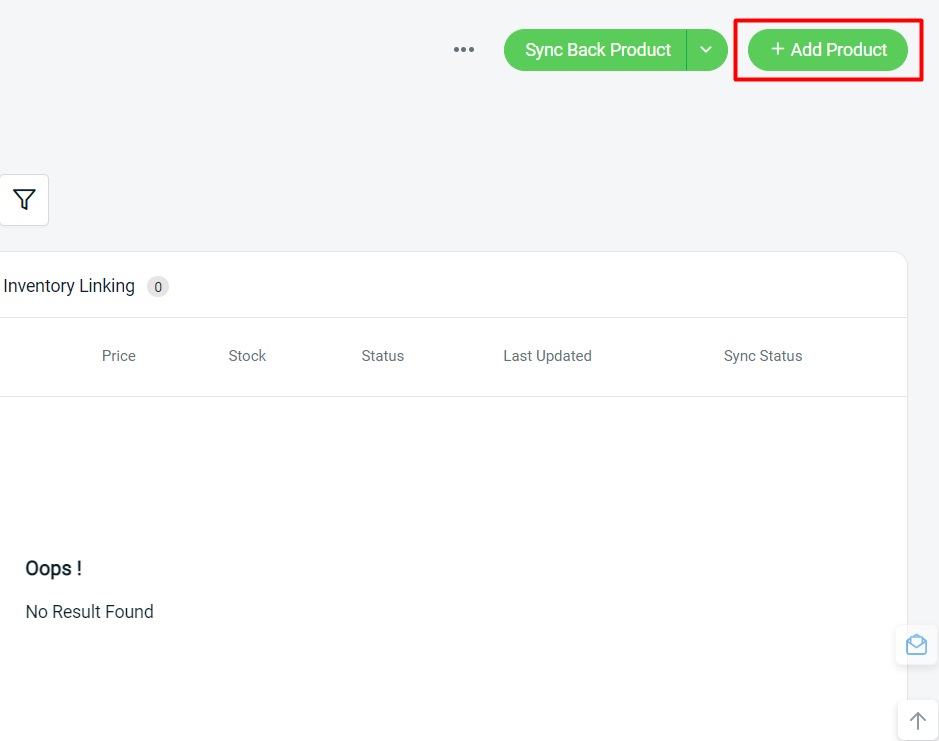Open the funnel filter panel
Image resolution: width=939 pixels, height=741 pixels.
click(24, 199)
